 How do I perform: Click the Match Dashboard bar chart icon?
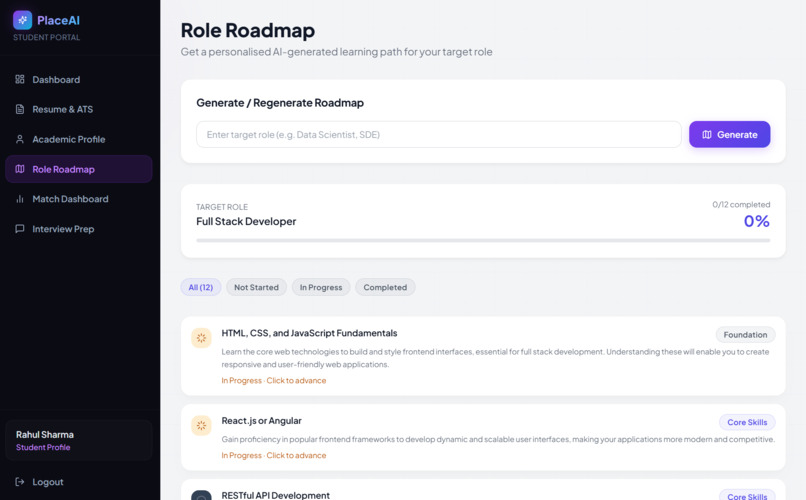click(20, 199)
